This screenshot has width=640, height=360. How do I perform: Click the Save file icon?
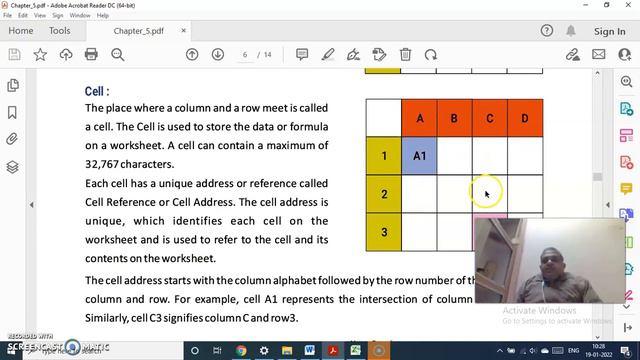click(14, 55)
